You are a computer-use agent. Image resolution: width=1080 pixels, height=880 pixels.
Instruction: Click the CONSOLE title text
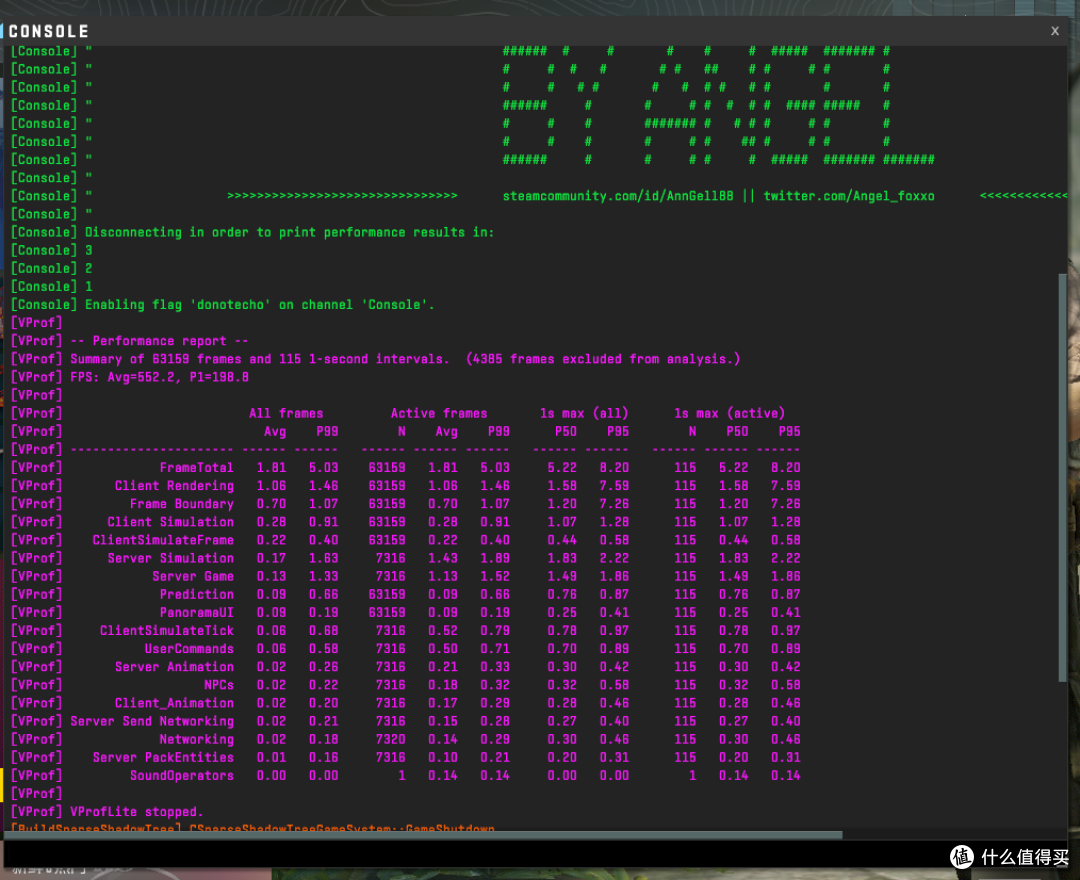click(49, 32)
